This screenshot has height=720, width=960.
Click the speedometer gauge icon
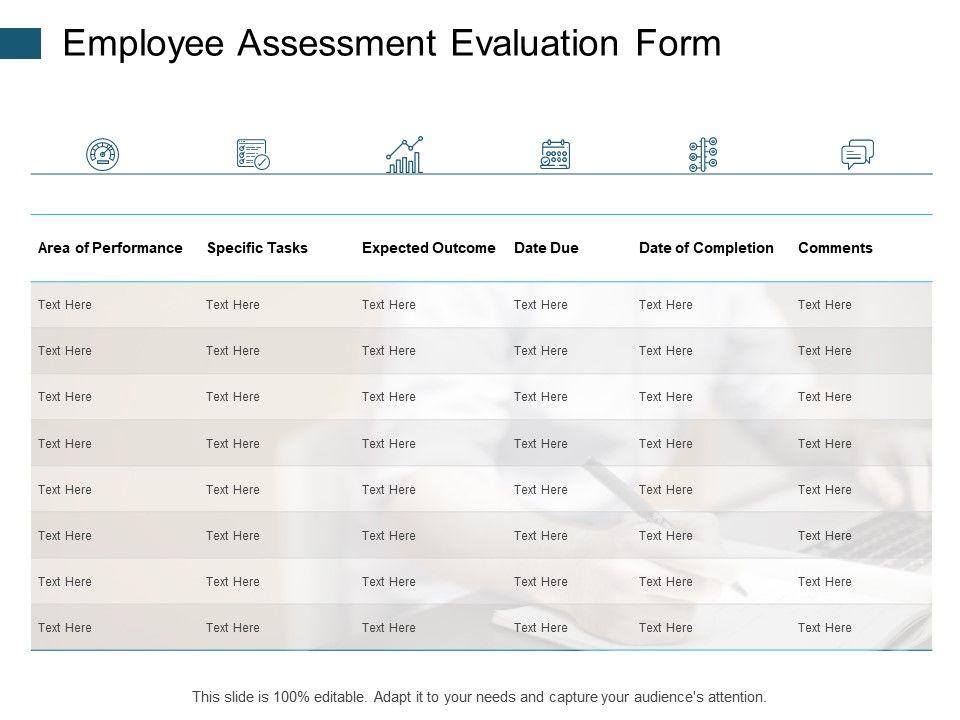click(102, 155)
